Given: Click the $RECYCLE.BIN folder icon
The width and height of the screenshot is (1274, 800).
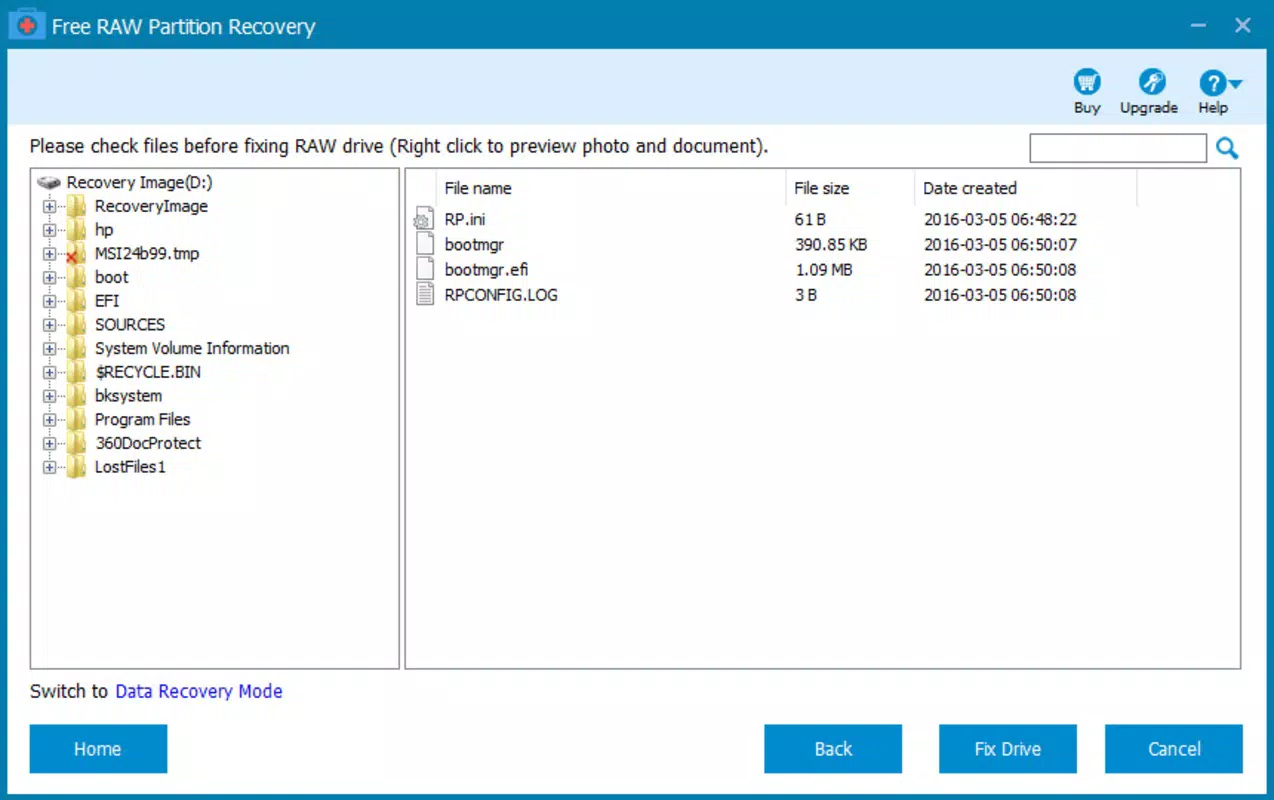Looking at the screenshot, I should [77, 372].
